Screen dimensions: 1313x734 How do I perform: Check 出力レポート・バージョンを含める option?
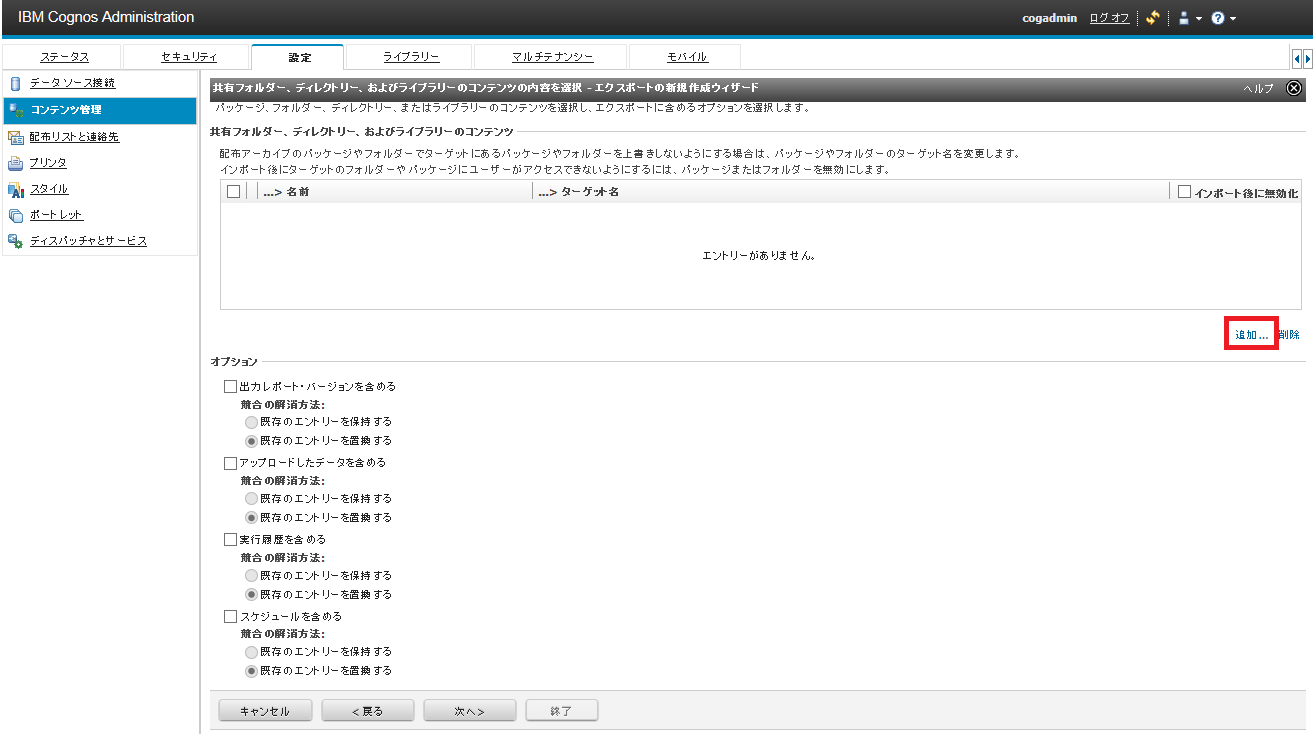pyautogui.click(x=230, y=386)
